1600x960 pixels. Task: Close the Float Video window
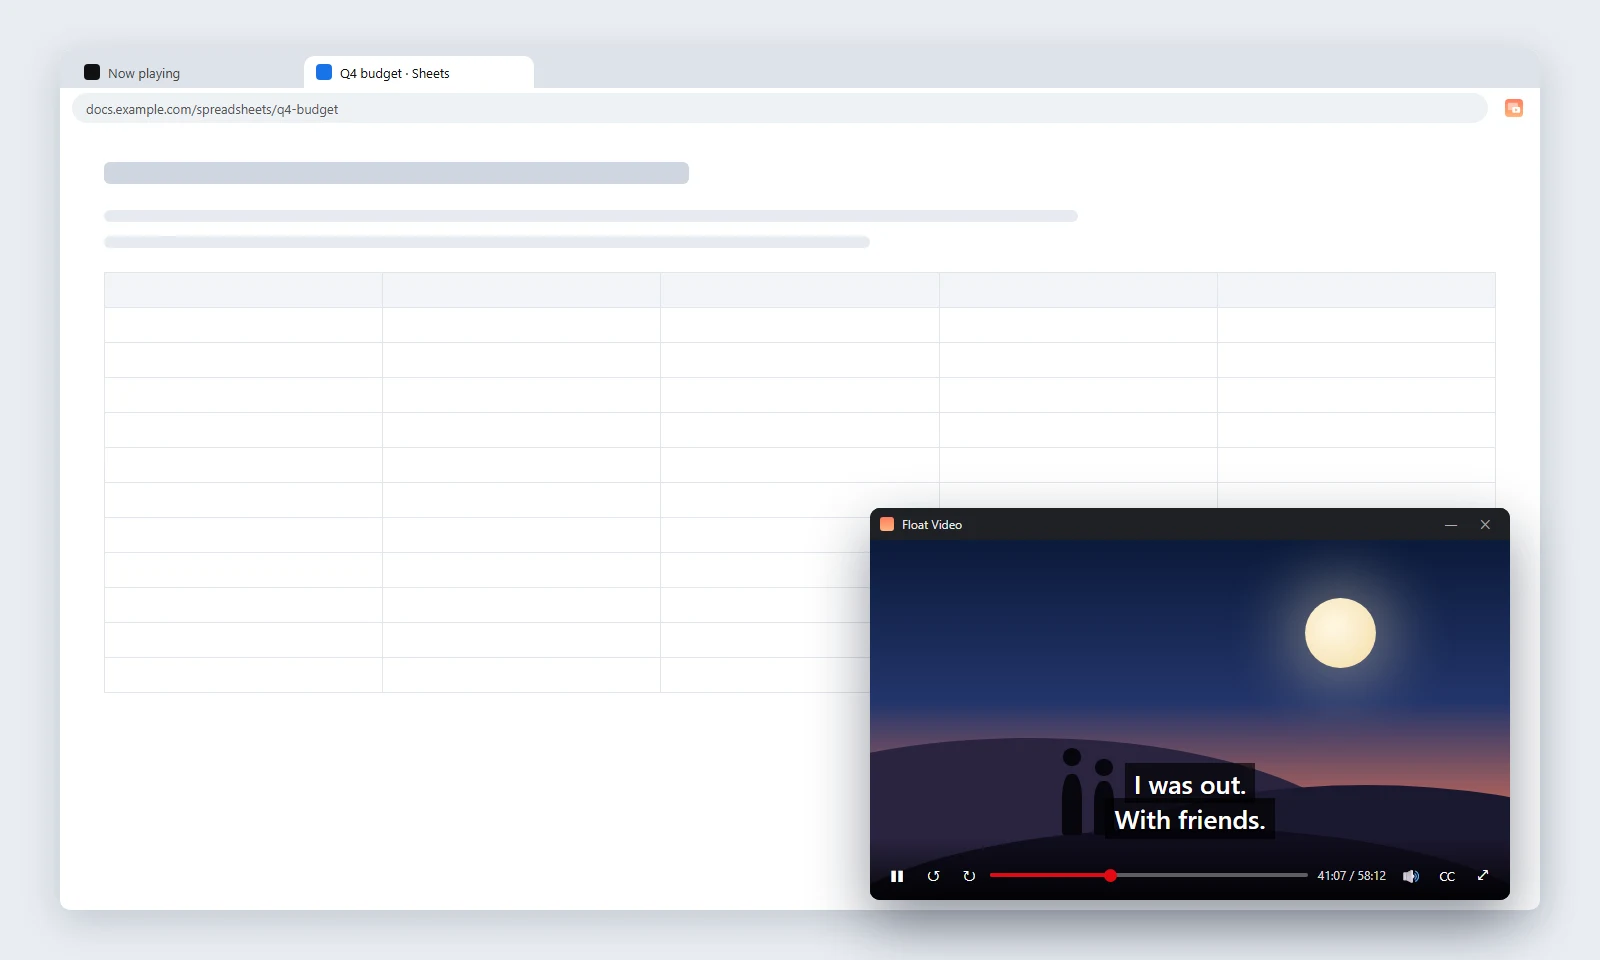[x=1485, y=525]
